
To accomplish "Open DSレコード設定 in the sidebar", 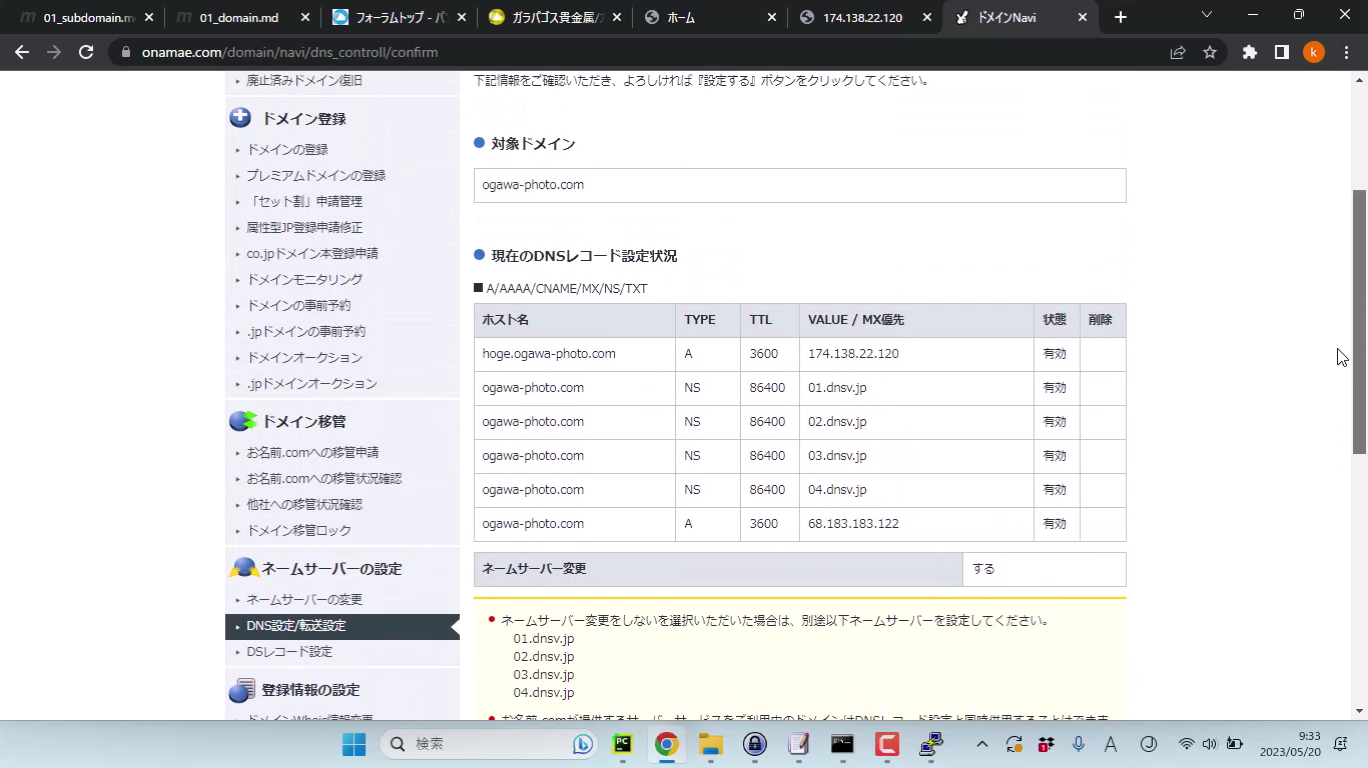I will (x=289, y=651).
